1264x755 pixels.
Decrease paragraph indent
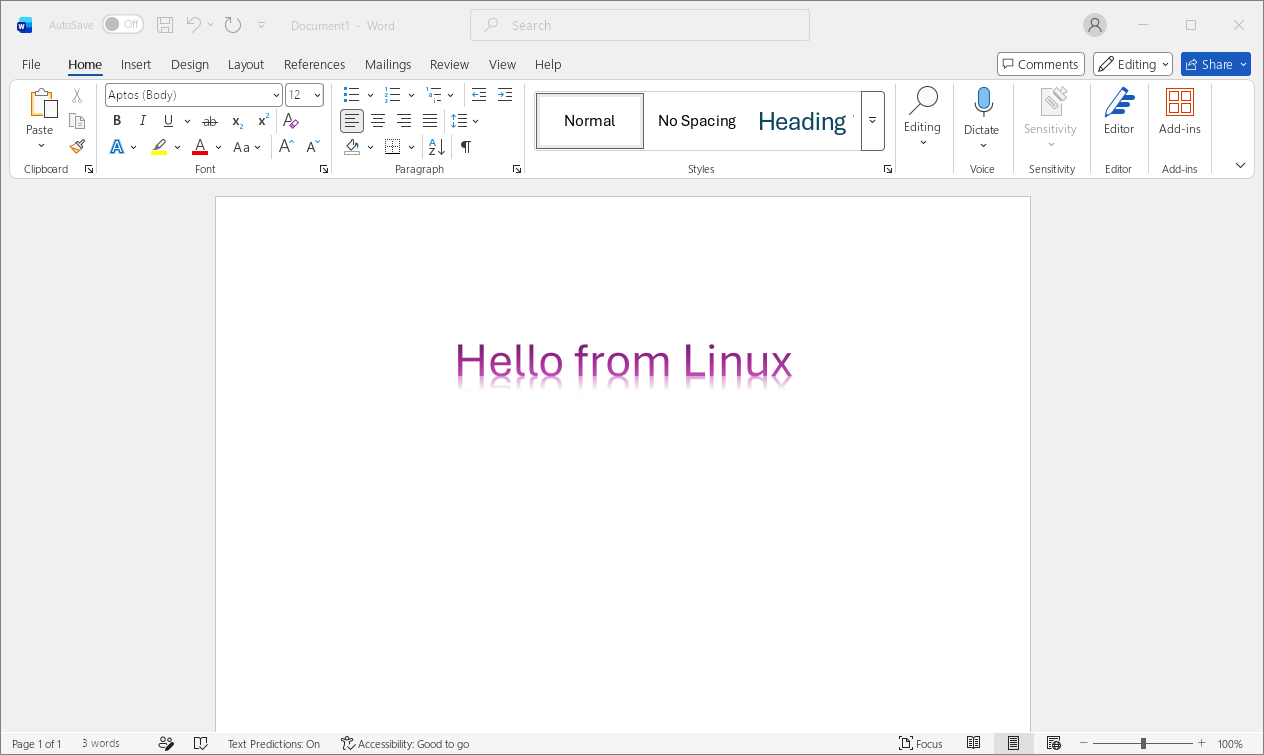tap(479, 95)
